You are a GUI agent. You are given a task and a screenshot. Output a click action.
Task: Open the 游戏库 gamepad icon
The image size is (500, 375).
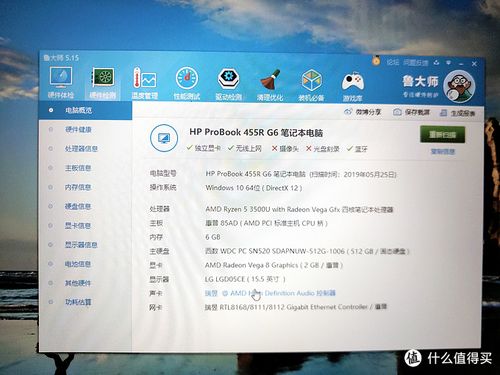tap(353, 86)
